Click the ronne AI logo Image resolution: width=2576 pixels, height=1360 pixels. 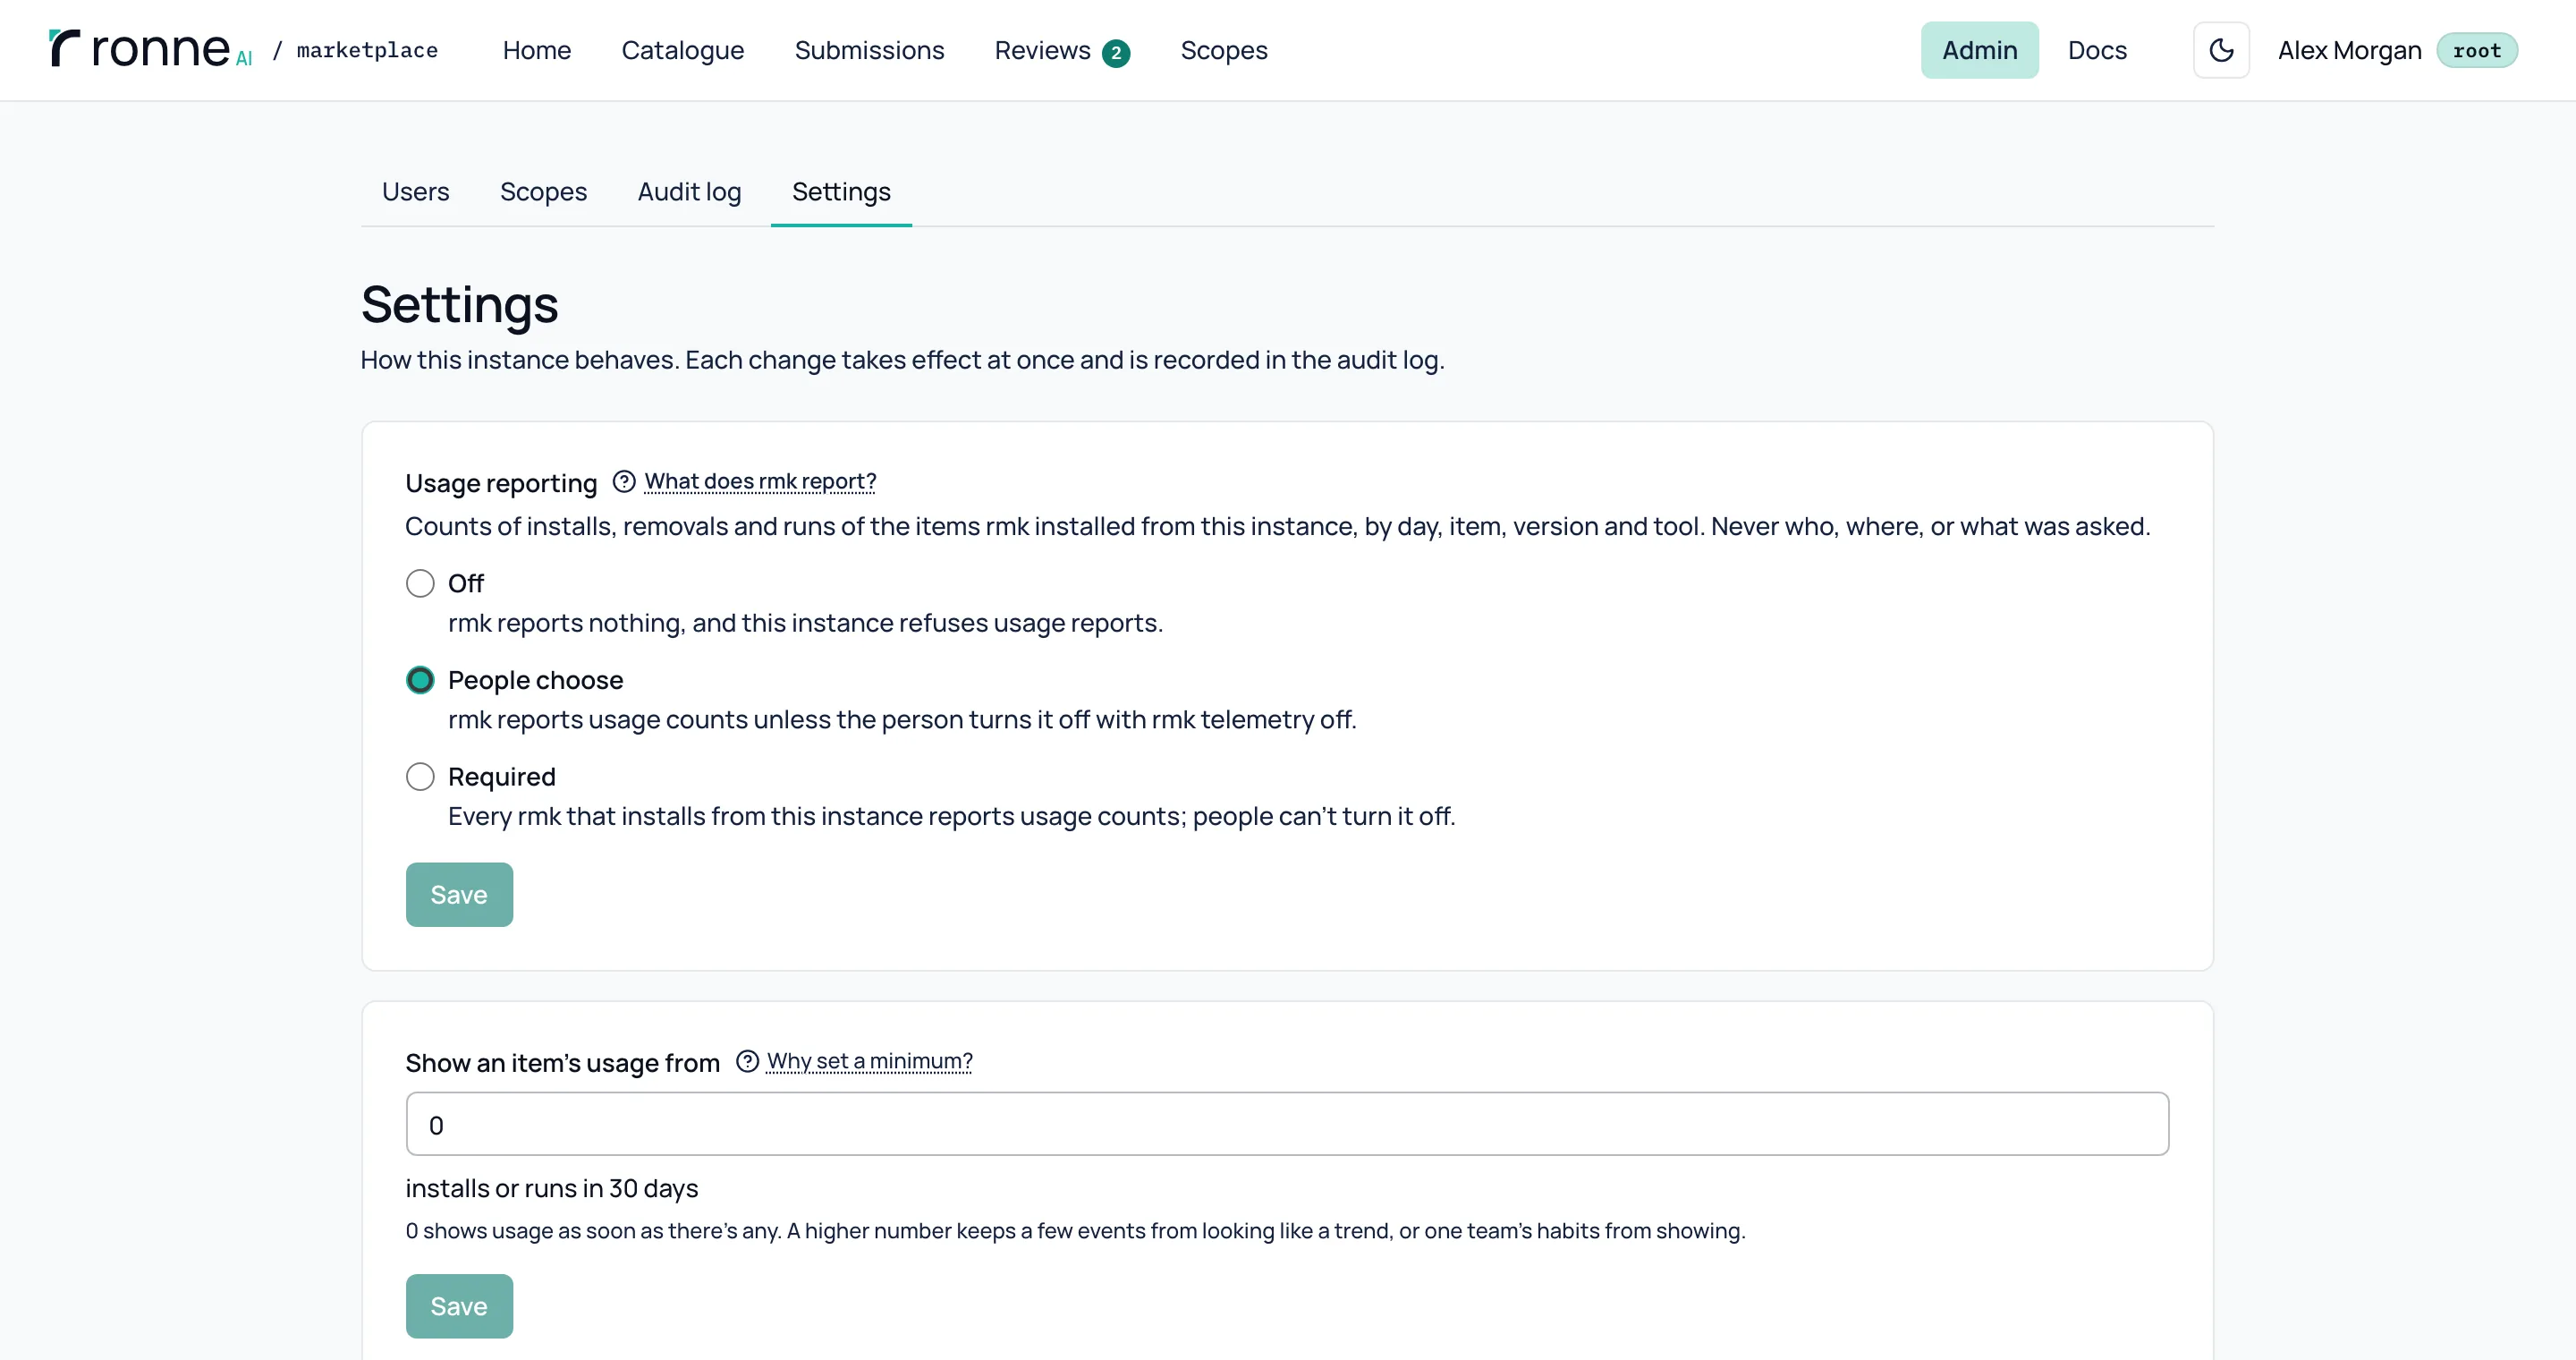(x=151, y=49)
